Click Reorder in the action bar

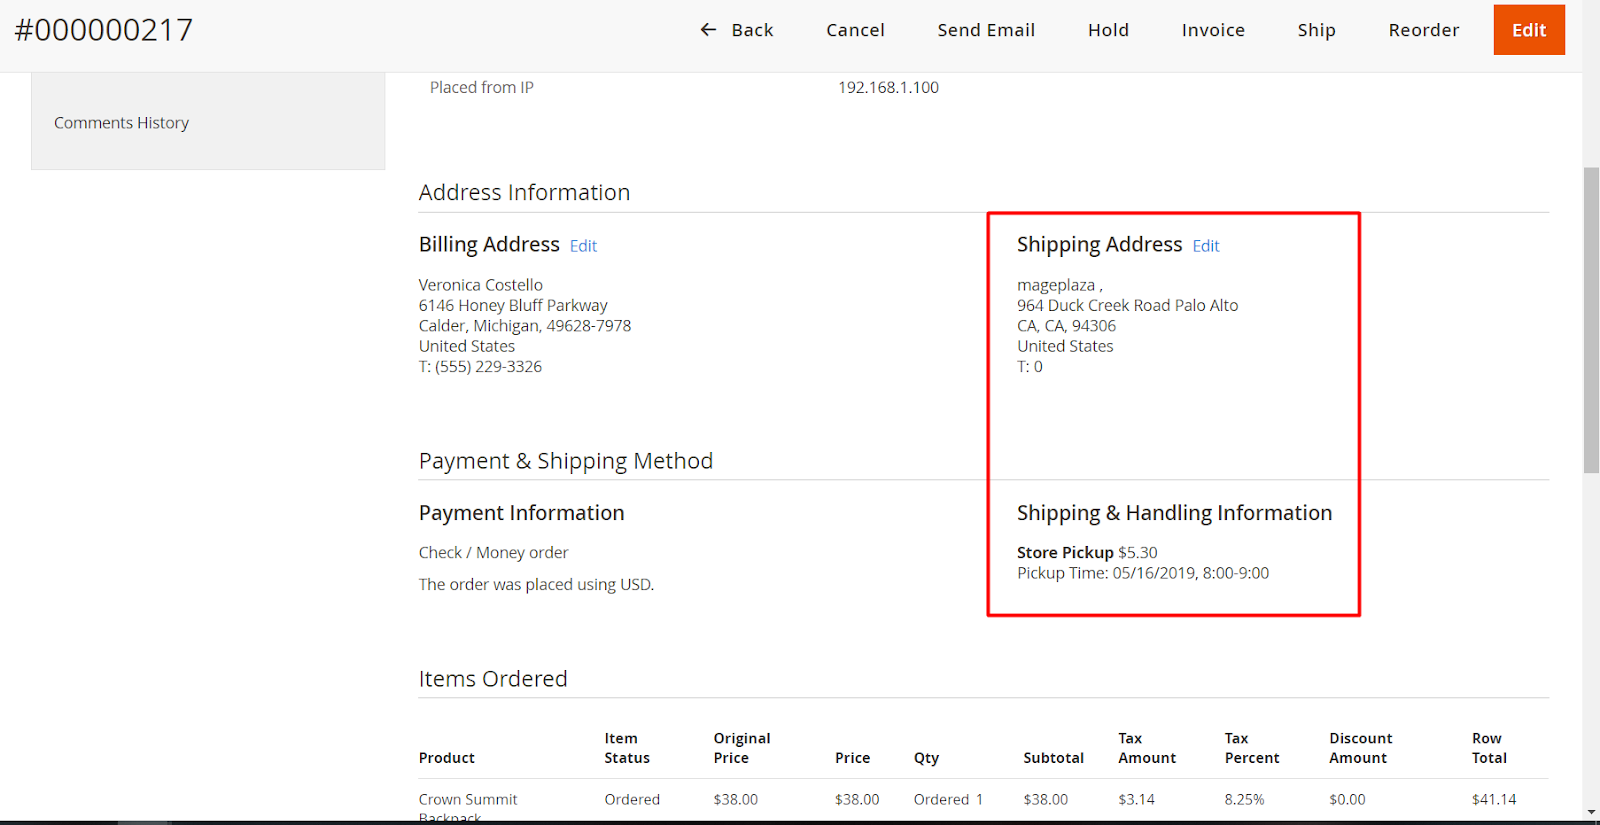(1423, 30)
